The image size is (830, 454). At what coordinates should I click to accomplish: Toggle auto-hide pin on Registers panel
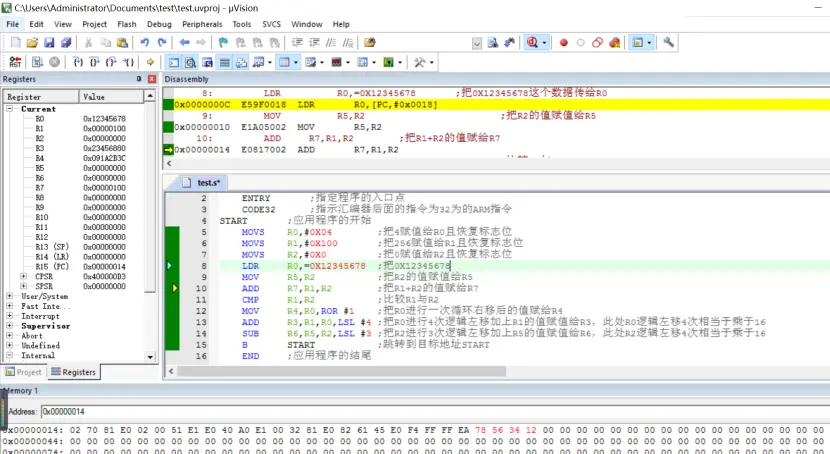point(139,79)
